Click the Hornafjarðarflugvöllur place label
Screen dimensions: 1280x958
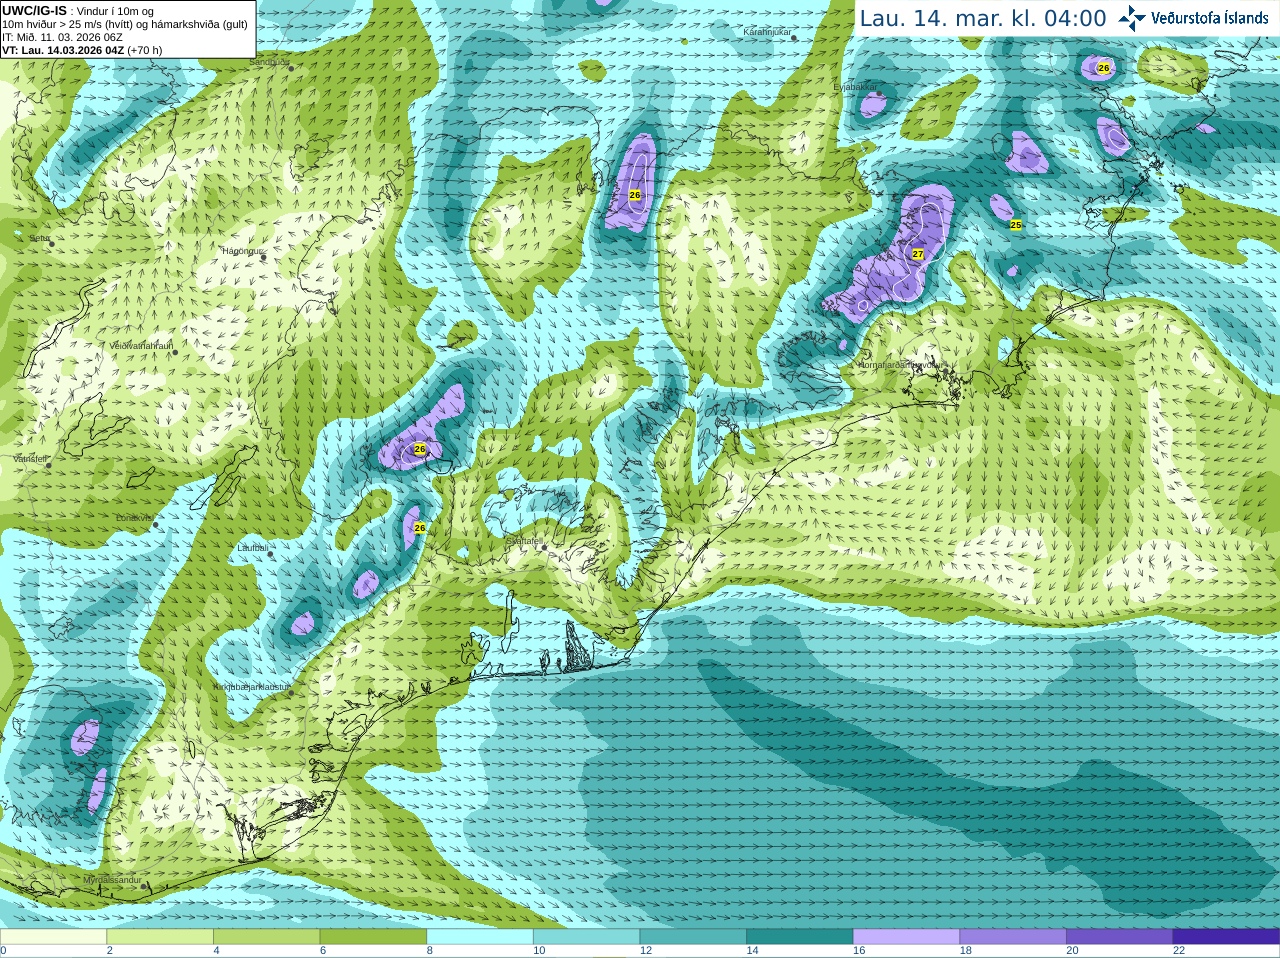point(901,365)
